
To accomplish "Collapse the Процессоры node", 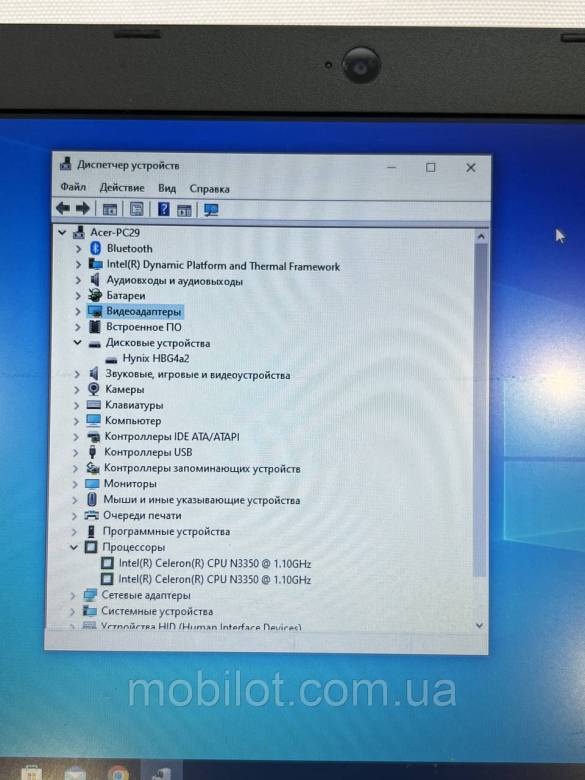I will [74, 547].
